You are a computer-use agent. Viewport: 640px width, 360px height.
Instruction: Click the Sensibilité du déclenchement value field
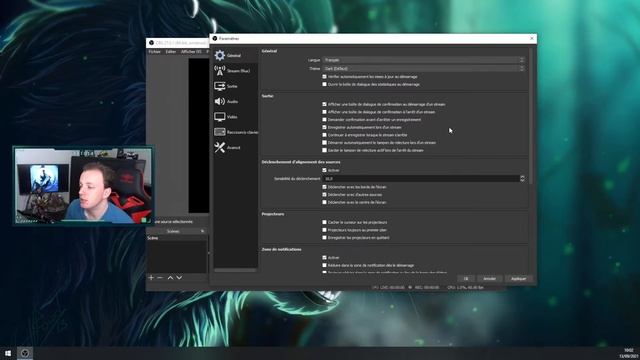click(x=421, y=178)
